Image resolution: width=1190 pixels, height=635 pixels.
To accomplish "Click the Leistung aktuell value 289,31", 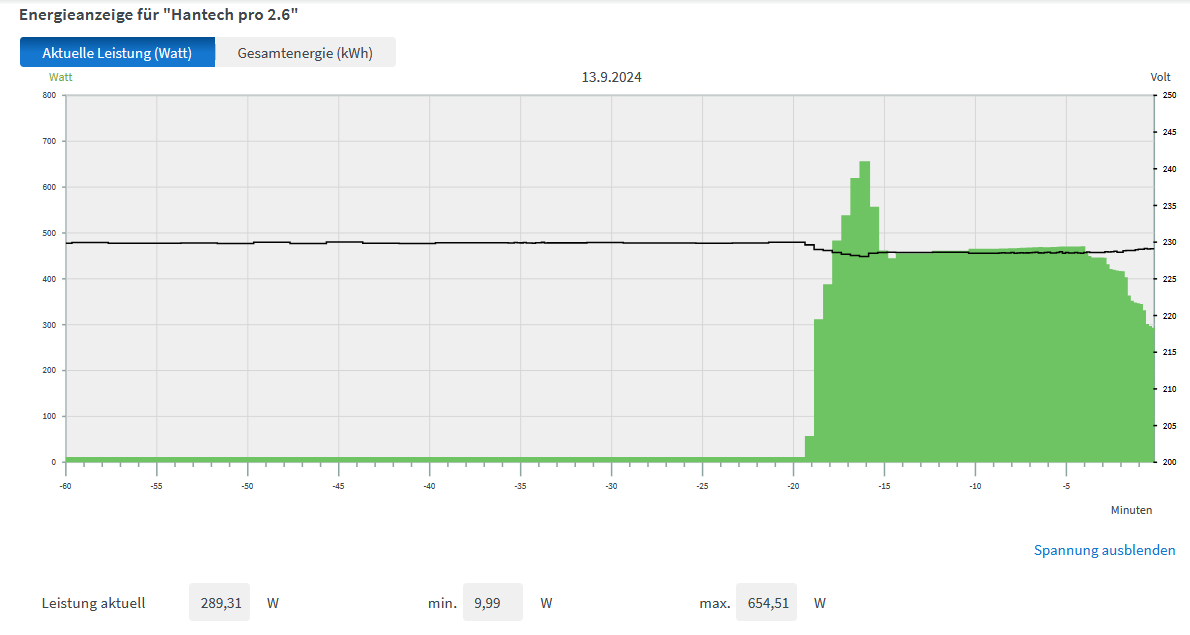I will click(219, 603).
